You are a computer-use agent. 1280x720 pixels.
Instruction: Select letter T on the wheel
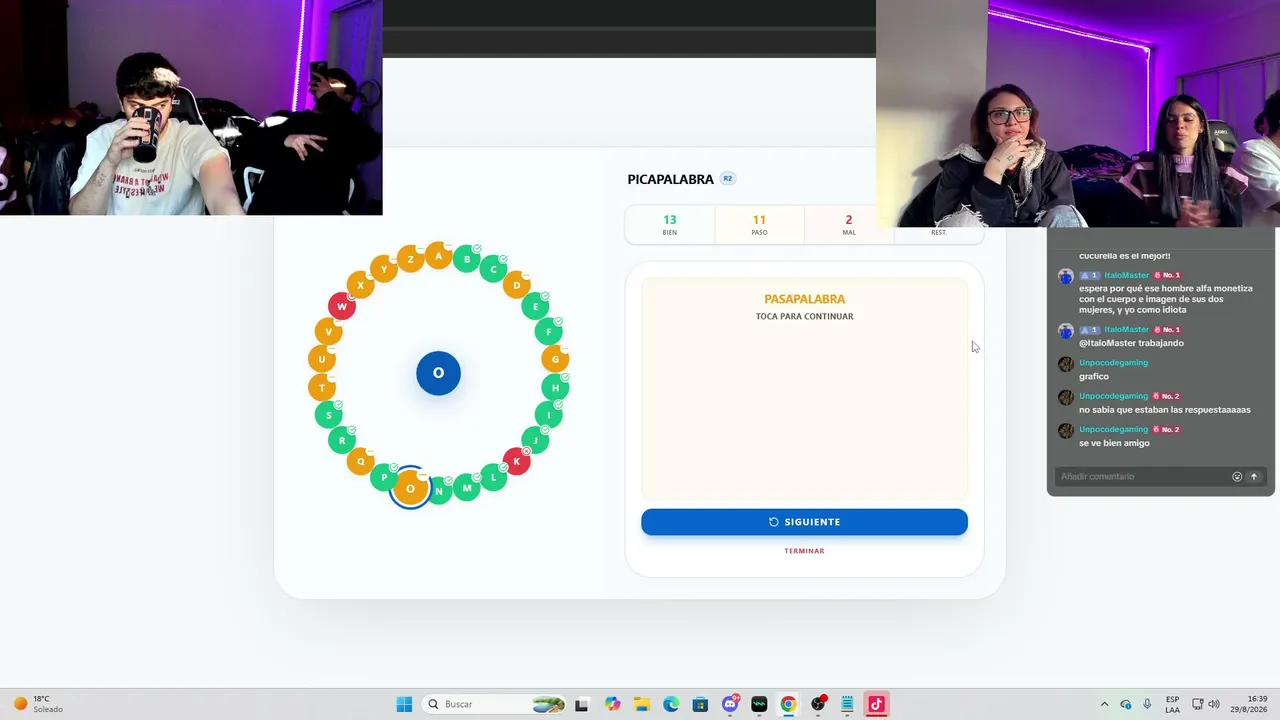click(322, 387)
